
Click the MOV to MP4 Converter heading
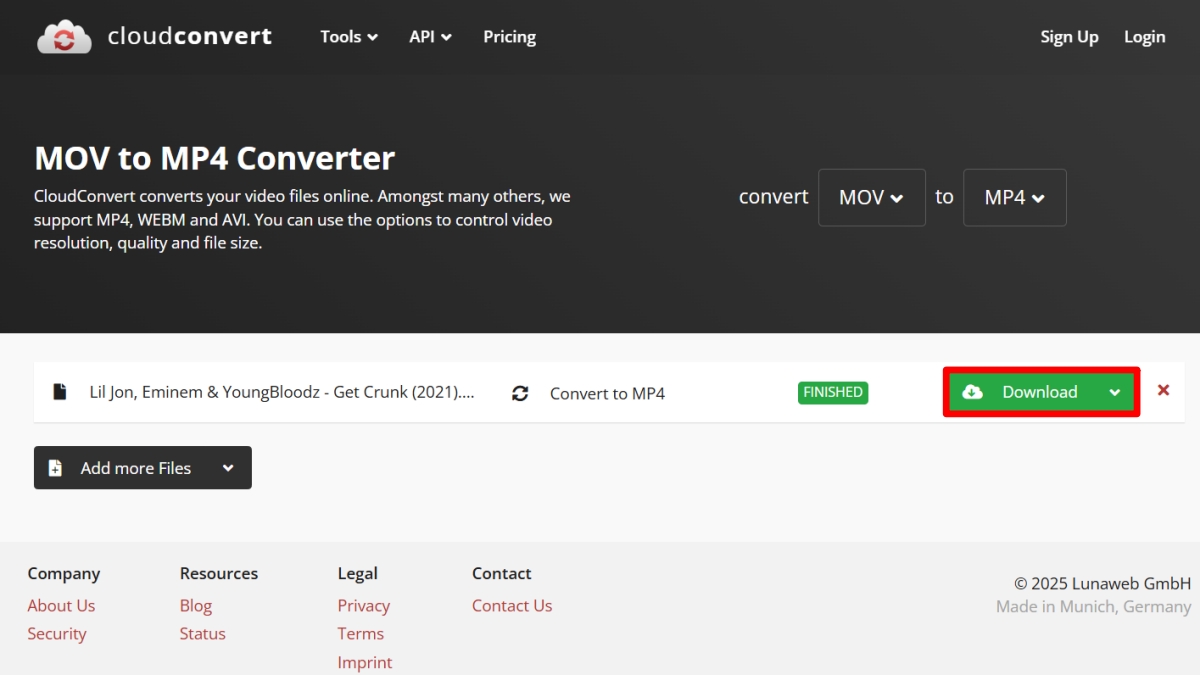point(215,158)
